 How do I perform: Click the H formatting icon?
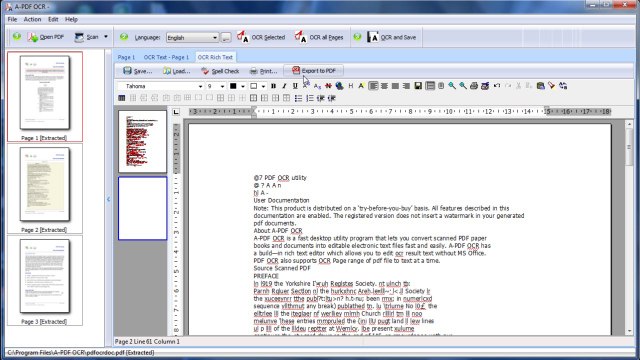click(x=351, y=86)
